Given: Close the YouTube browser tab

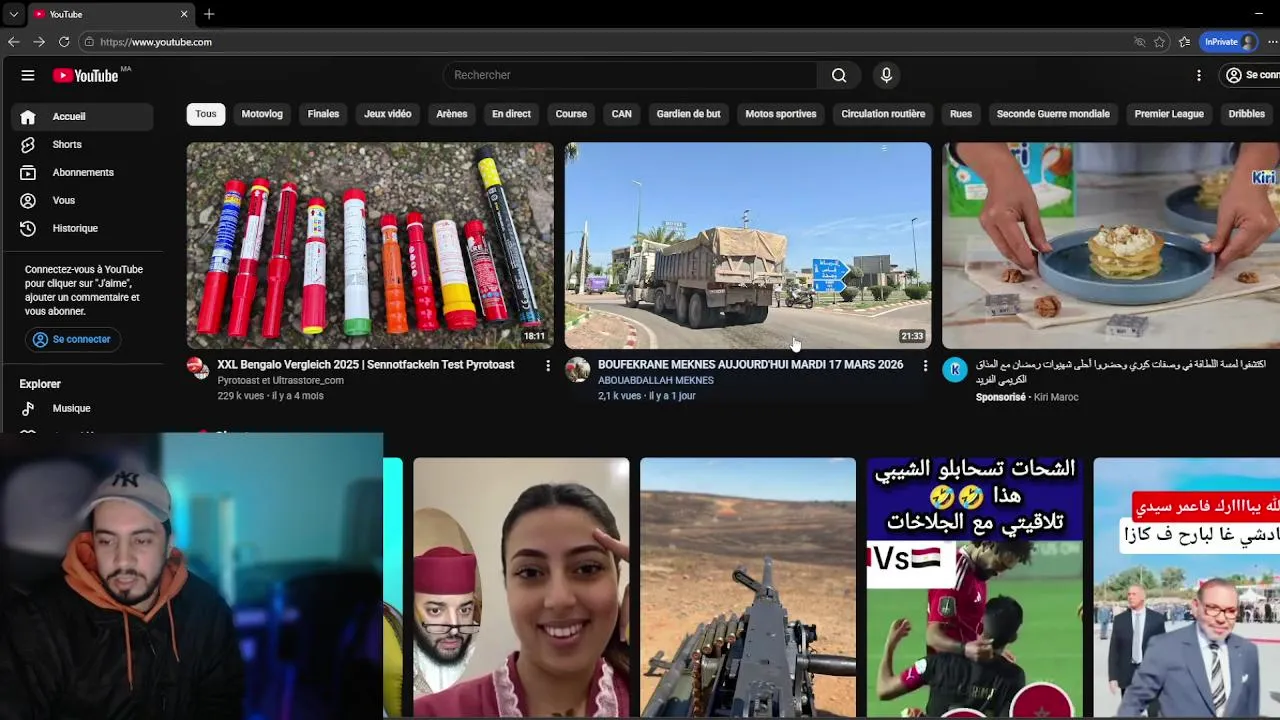Looking at the screenshot, I should click(x=184, y=14).
